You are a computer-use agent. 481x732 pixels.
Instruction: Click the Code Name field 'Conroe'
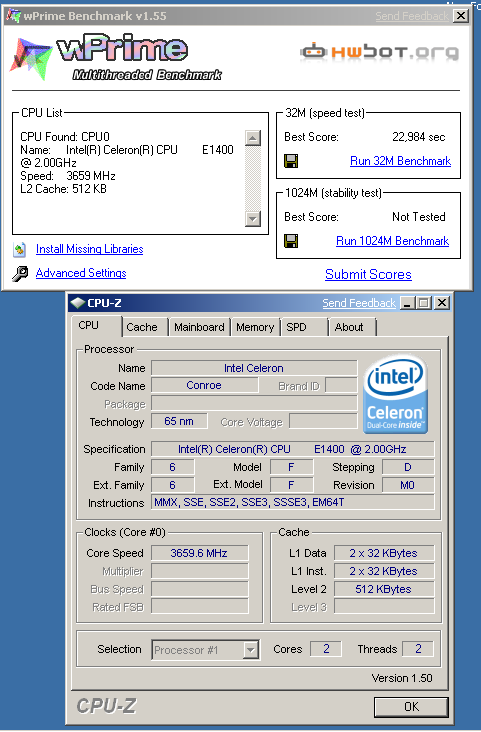pyautogui.click(x=205, y=385)
